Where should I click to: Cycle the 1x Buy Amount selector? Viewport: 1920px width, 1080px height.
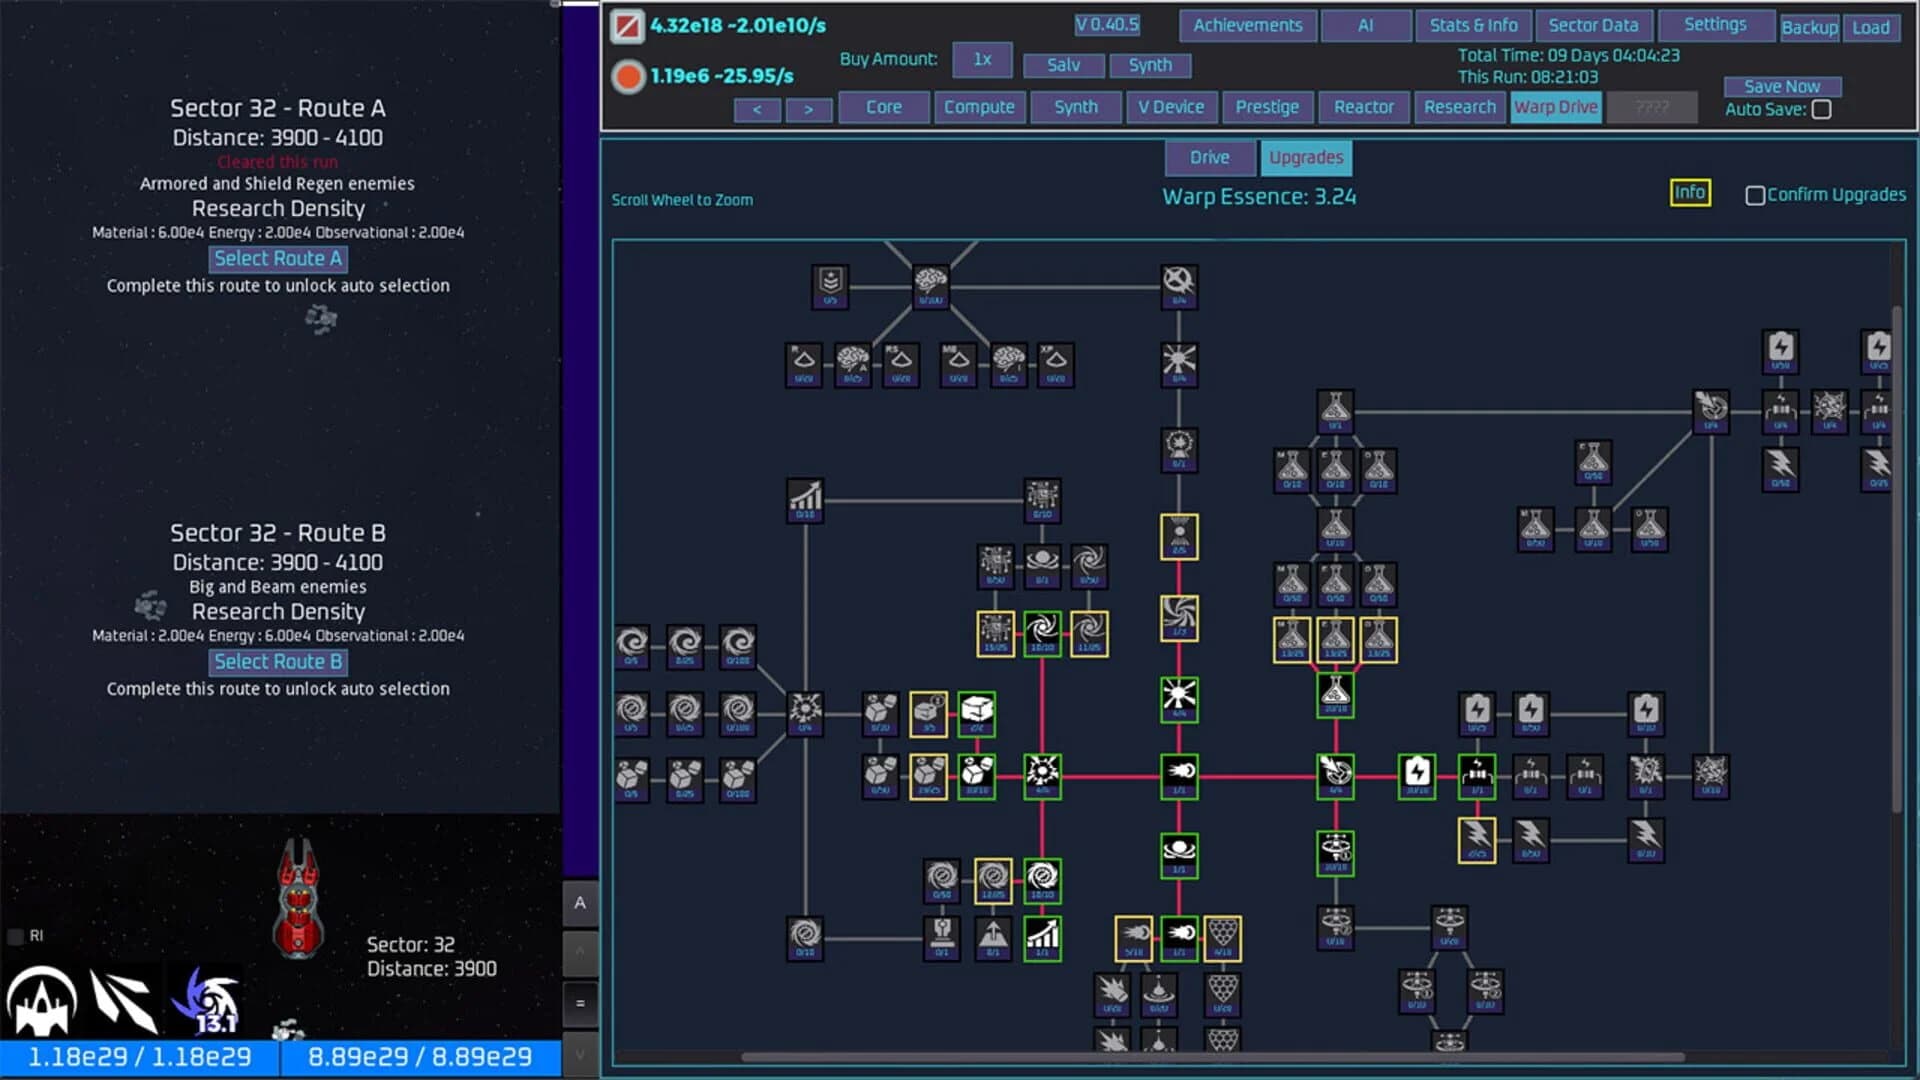click(981, 60)
